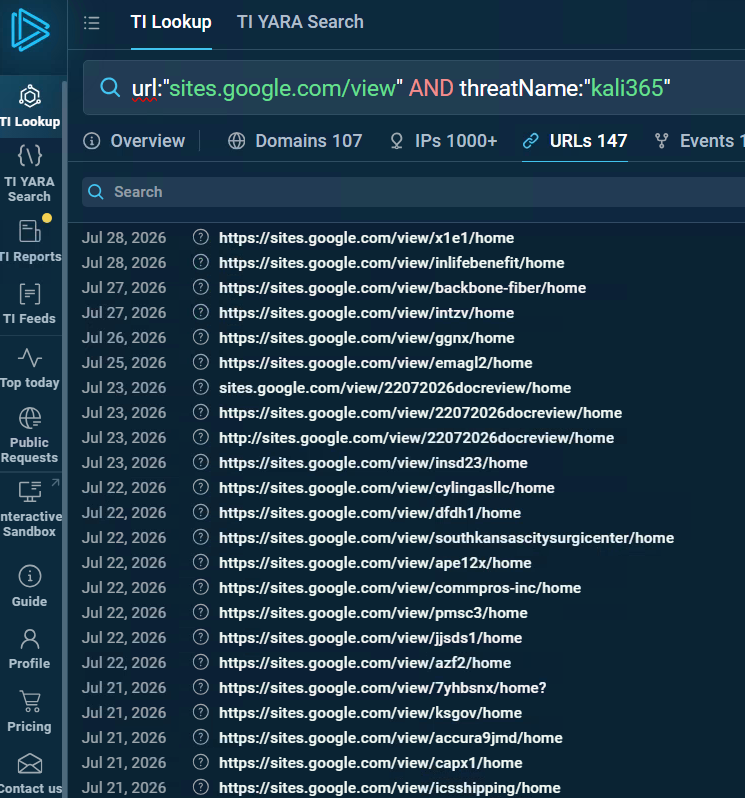Viewport: 745px width, 798px height.
Task: Open Contact us in the sidebar
Action: 30,775
